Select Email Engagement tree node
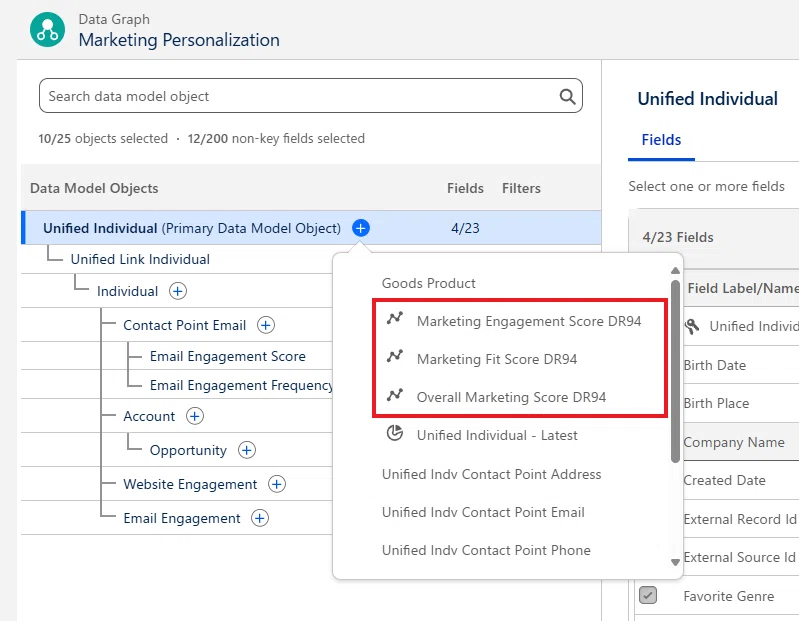This screenshot has width=799, height=621. (182, 518)
